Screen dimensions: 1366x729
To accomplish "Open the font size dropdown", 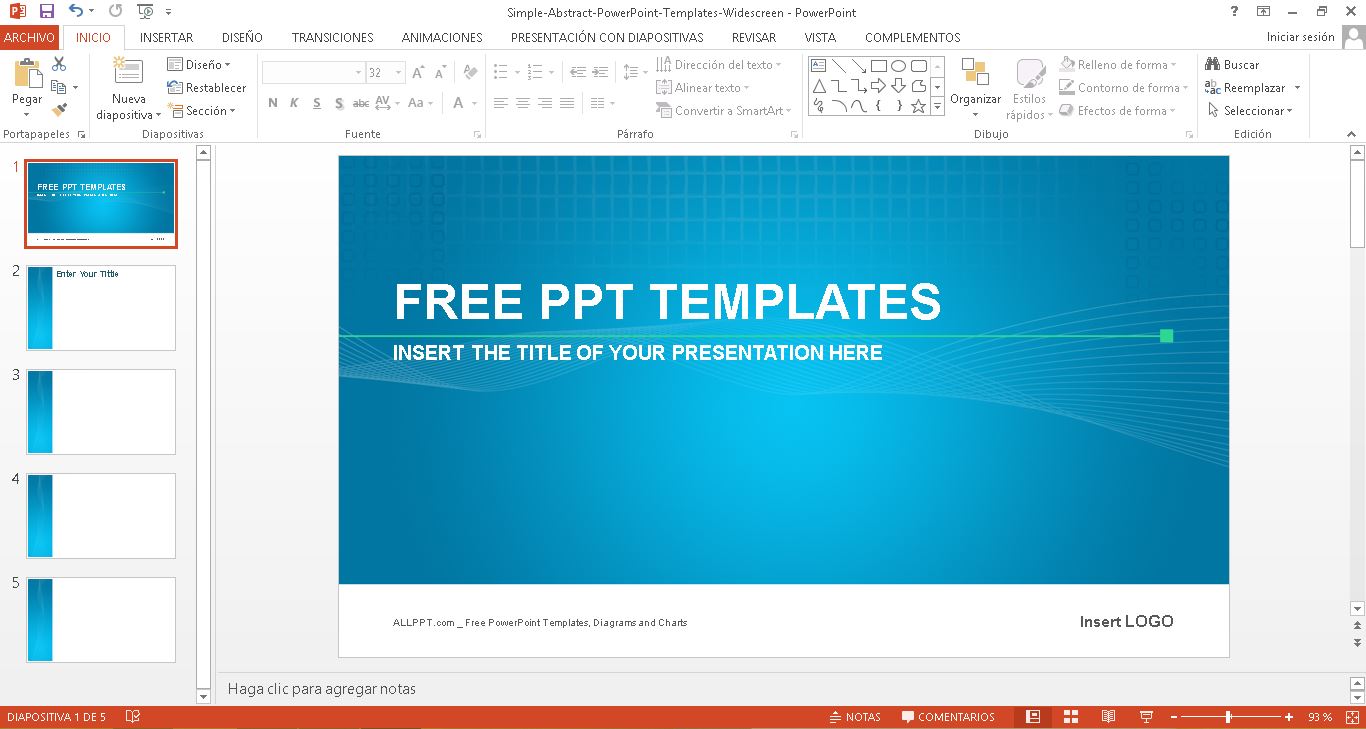I will point(396,72).
